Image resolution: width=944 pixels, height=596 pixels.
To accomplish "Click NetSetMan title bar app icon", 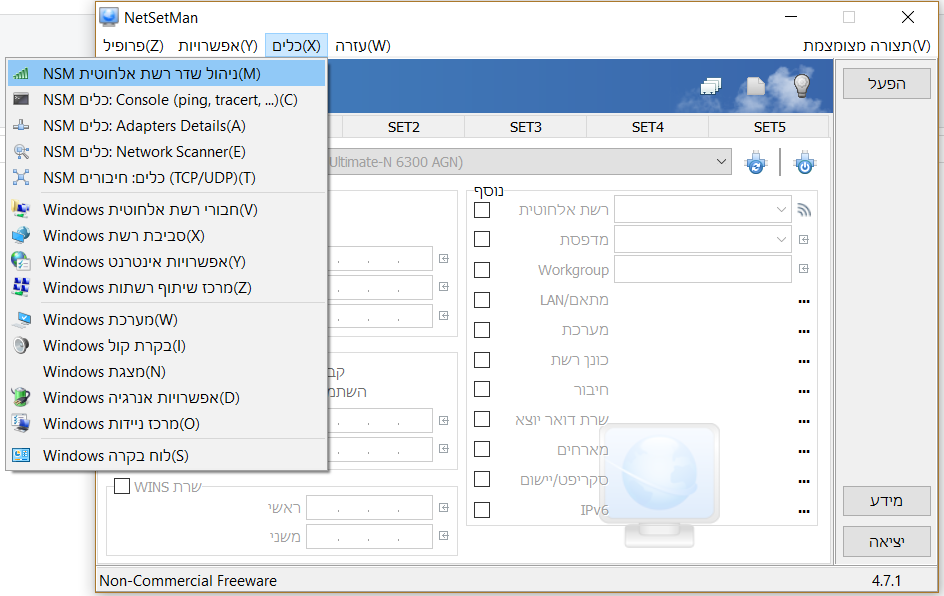I will pos(109,17).
